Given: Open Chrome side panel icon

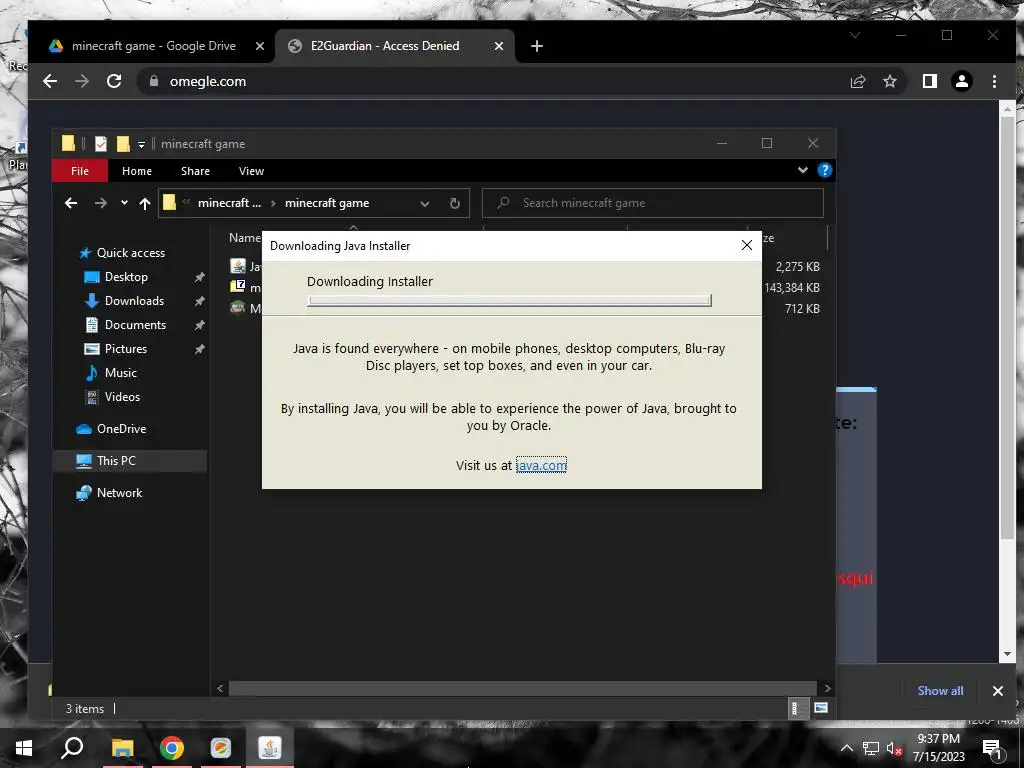Looking at the screenshot, I should point(929,81).
